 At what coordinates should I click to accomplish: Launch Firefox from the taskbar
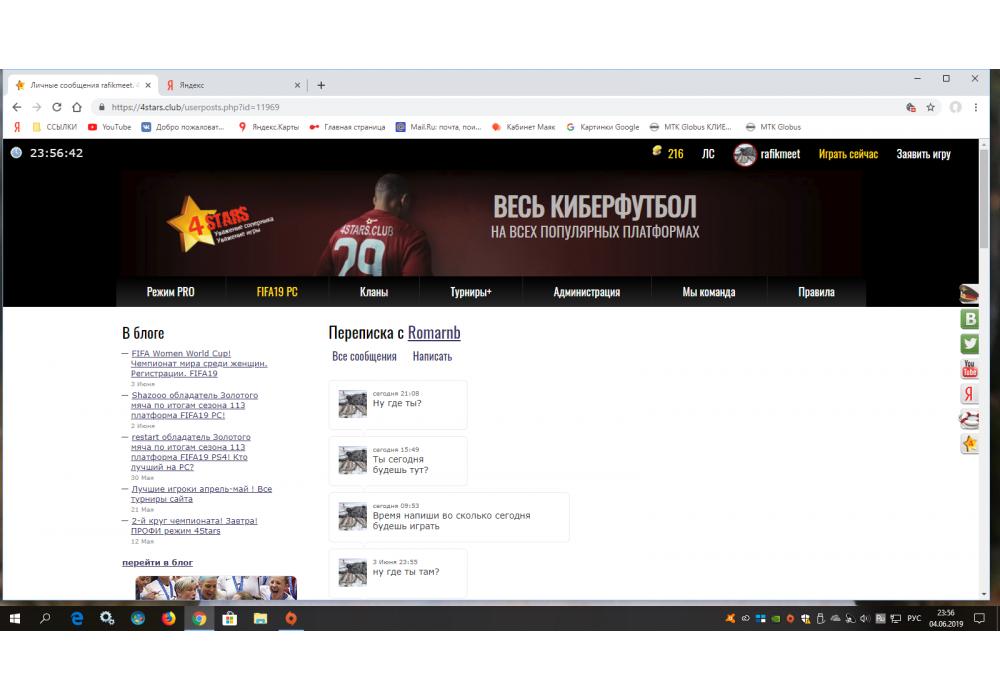pyautogui.click(x=168, y=618)
